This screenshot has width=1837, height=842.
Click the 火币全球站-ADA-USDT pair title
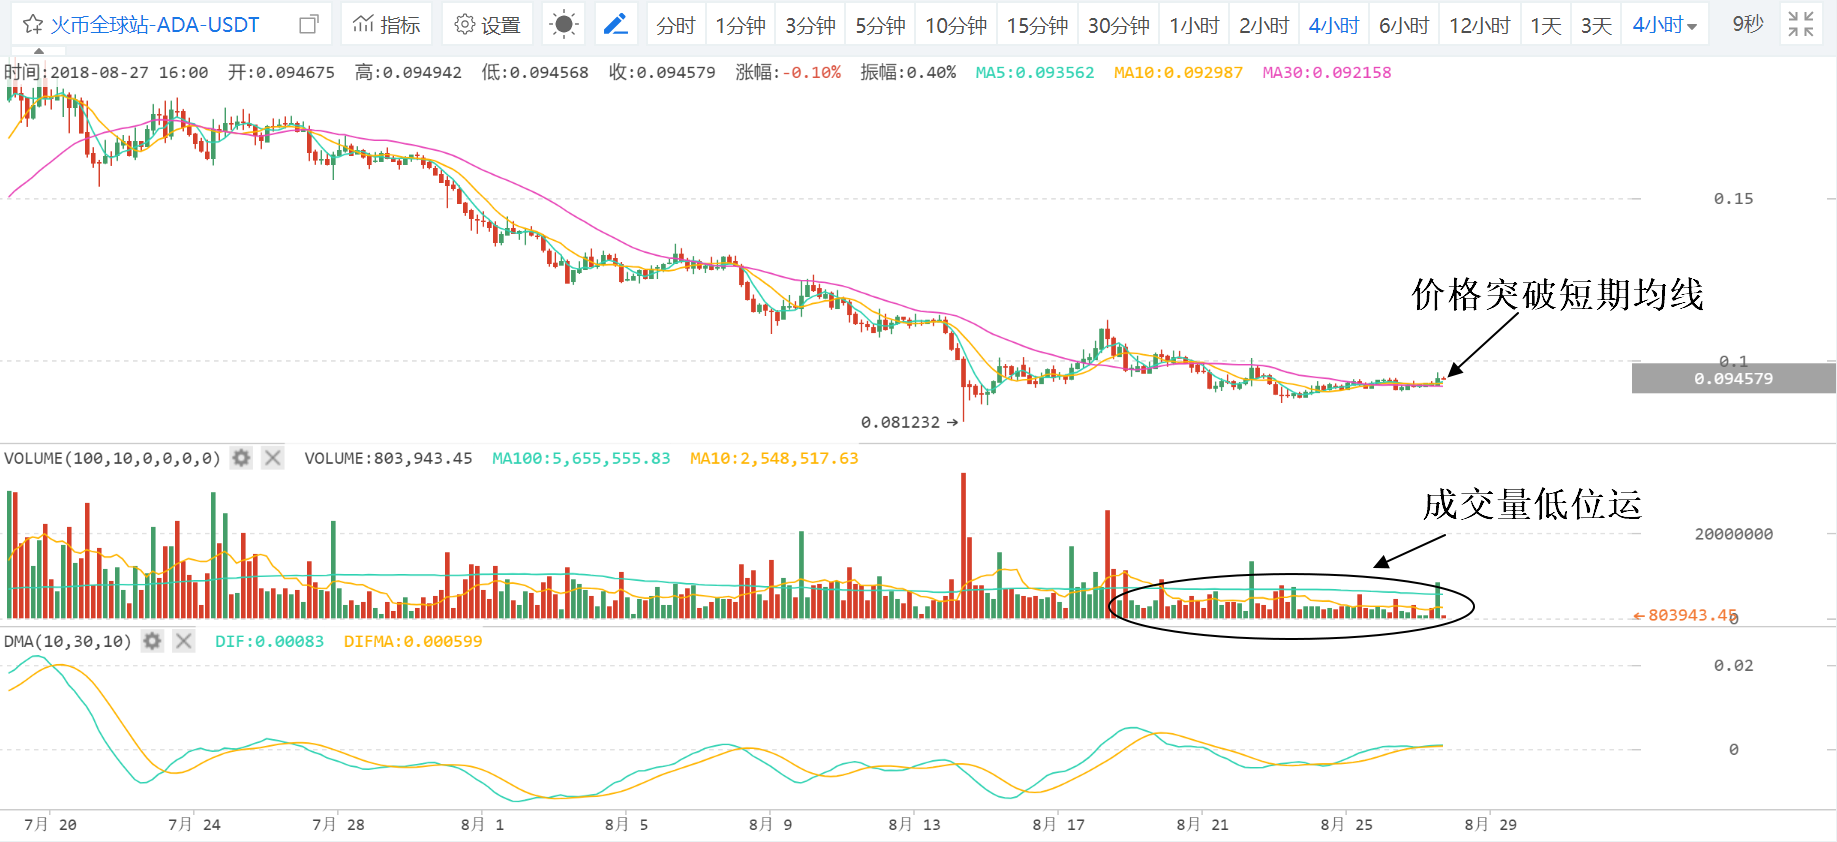[155, 24]
